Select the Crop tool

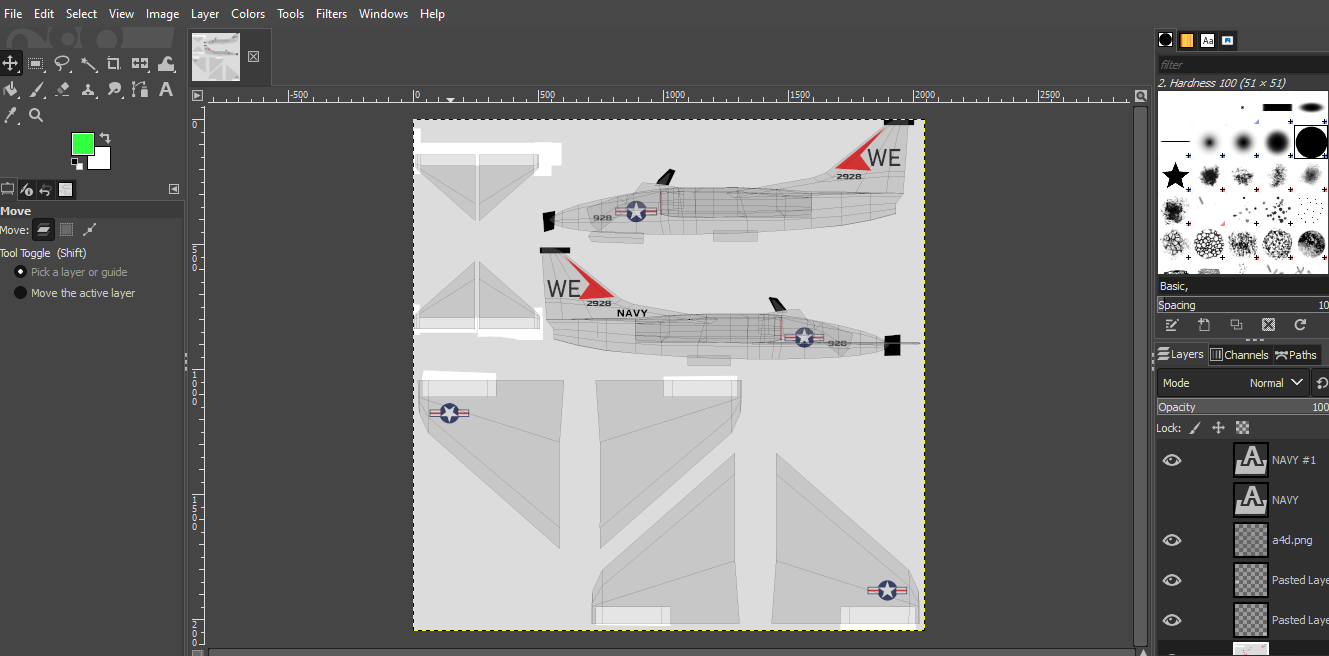pyautogui.click(x=114, y=63)
